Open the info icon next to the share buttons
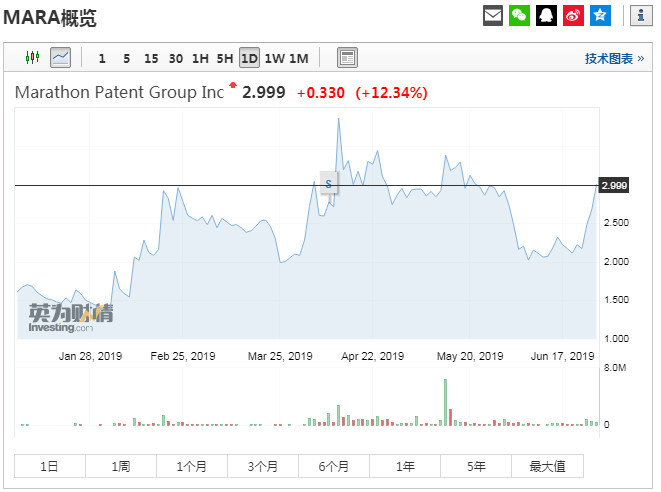This screenshot has width=661, height=492. pos(641,16)
